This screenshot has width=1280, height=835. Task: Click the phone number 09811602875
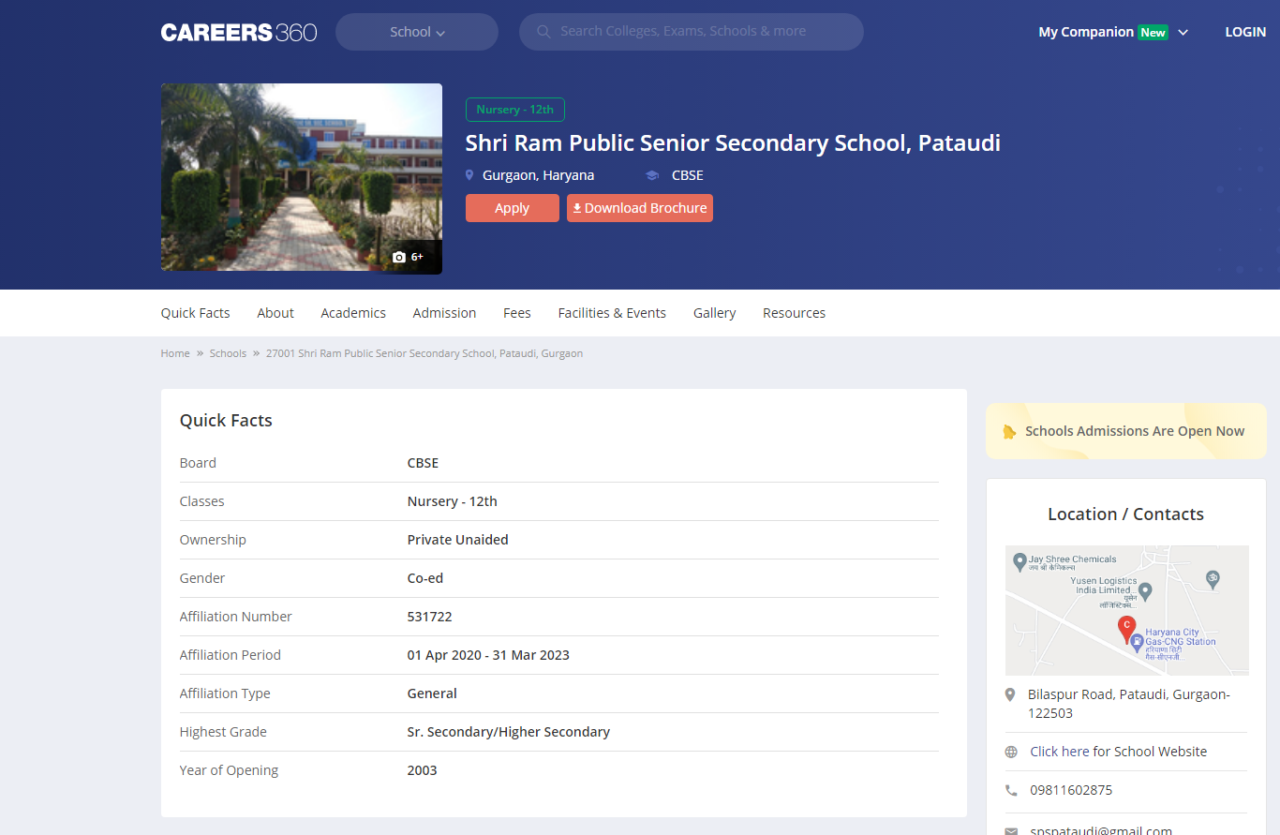[x=1071, y=790]
